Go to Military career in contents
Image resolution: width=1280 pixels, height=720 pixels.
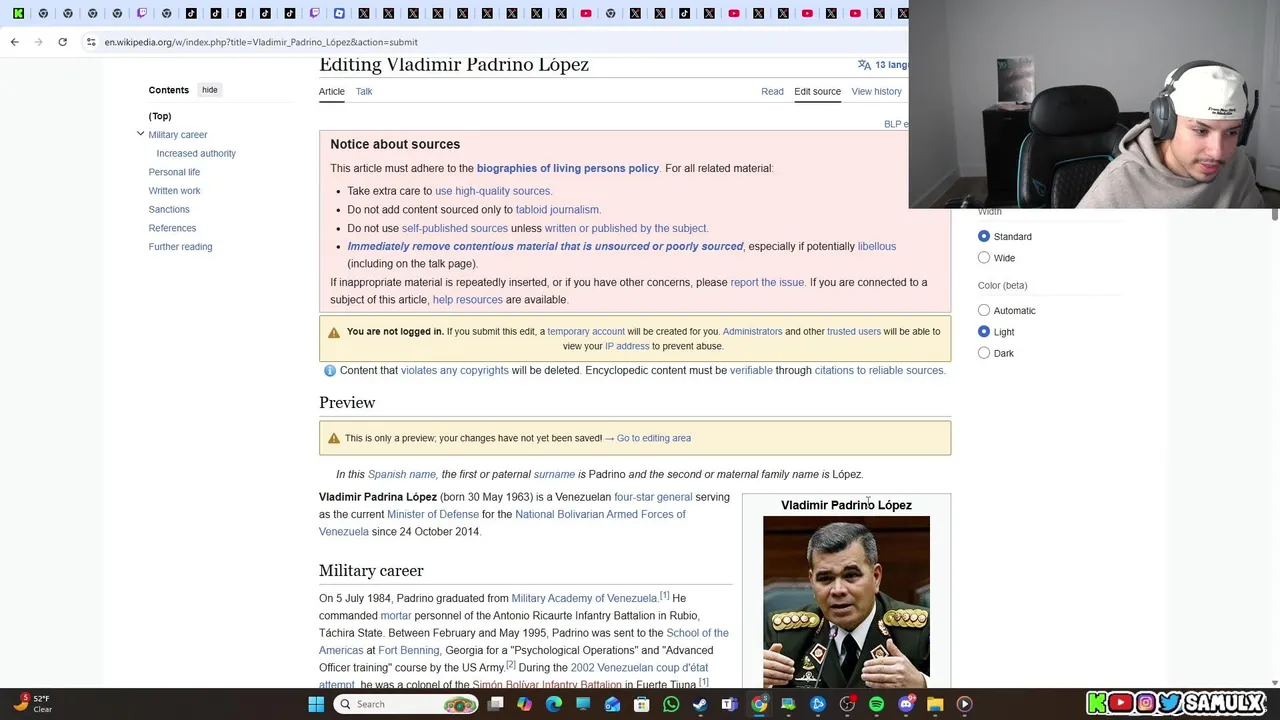178,135
